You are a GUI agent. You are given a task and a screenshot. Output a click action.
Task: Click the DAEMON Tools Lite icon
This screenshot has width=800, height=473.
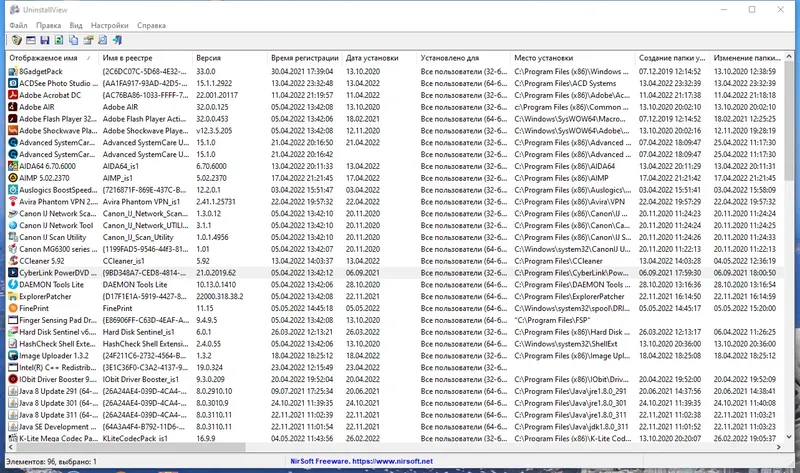13,285
